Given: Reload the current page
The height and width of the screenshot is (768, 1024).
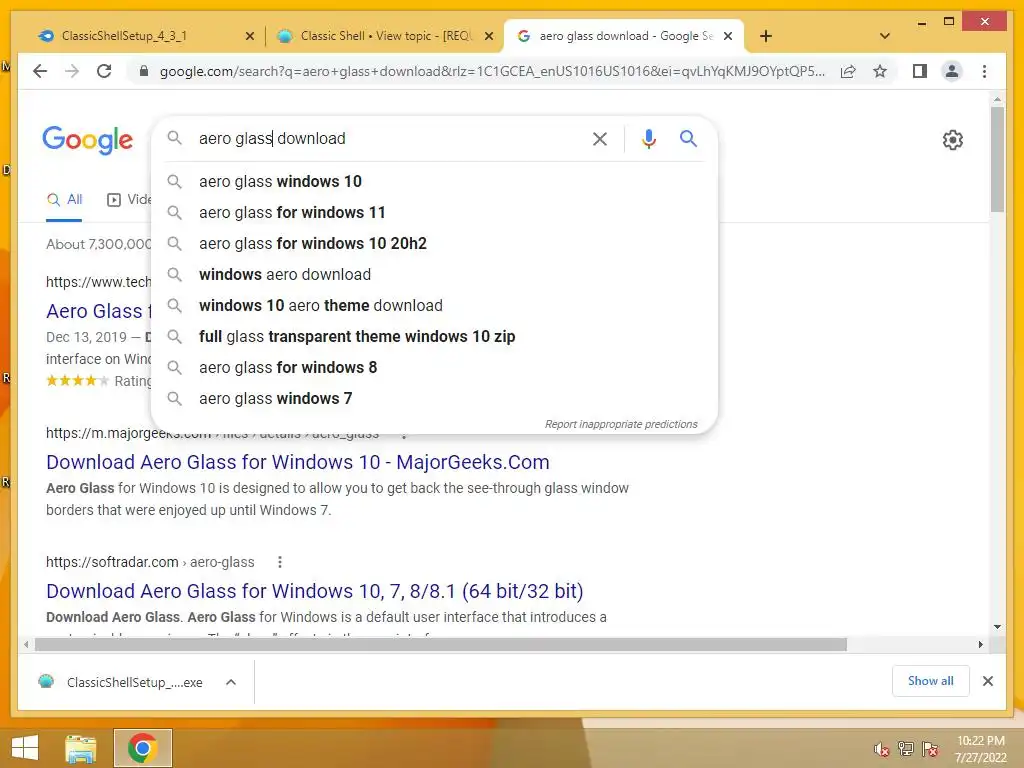Looking at the screenshot, I should click(104, 71).
